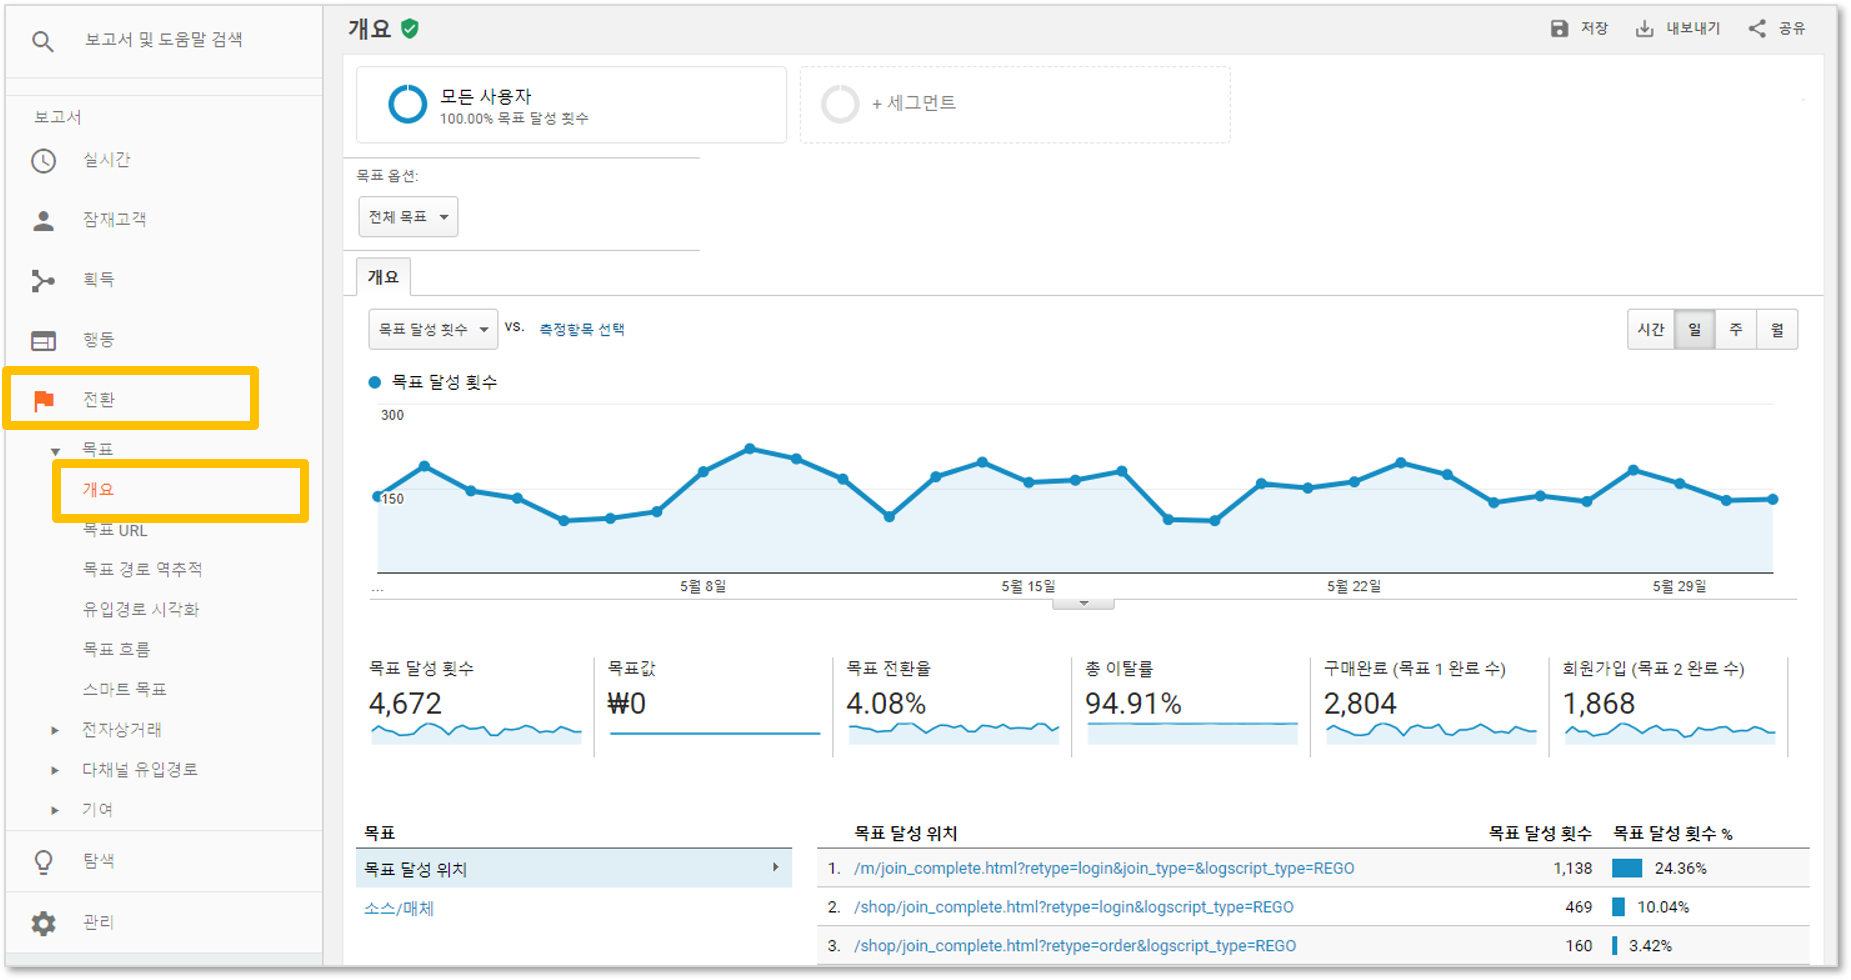Open the 탐색 lightbulb icon

click(x=43, y=860)
